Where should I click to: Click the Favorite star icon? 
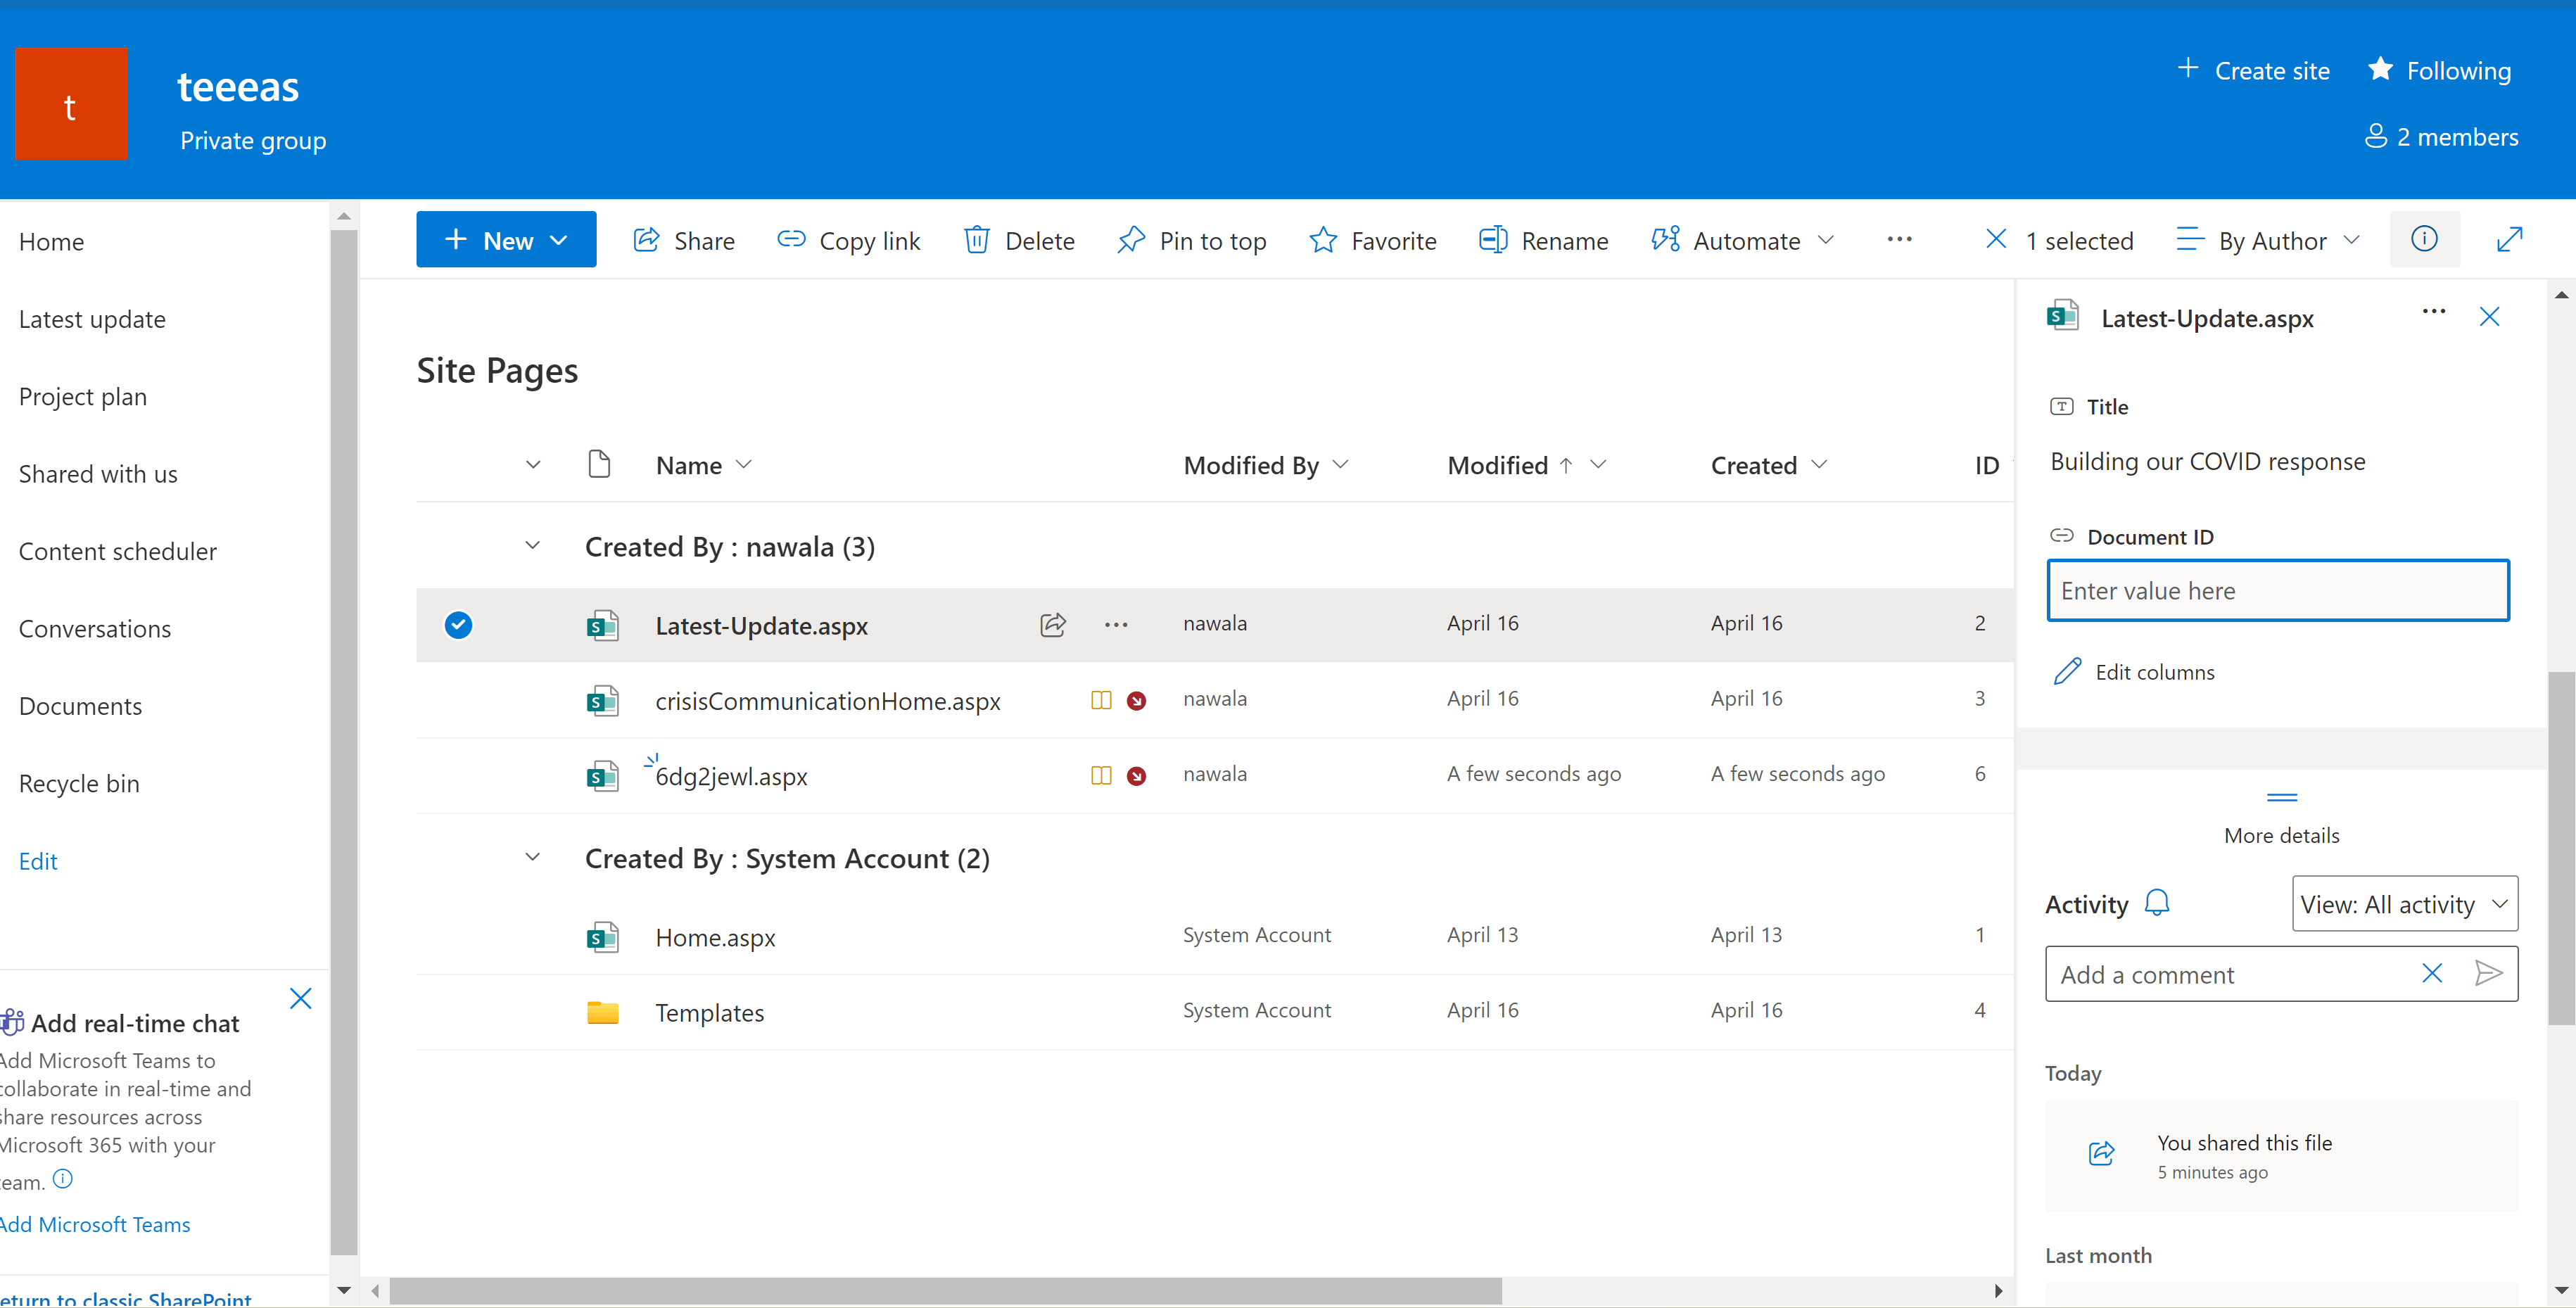pyautogui.click(x=1322, y=240)
